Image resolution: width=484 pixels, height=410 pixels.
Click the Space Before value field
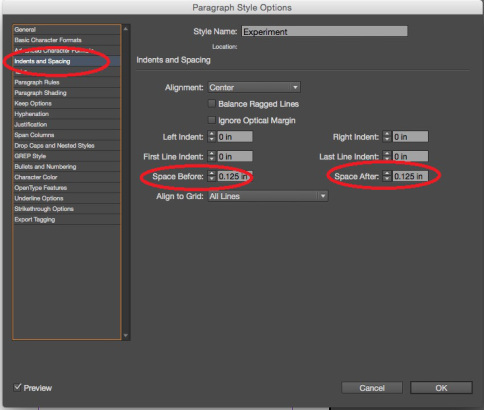click(235, 176)
